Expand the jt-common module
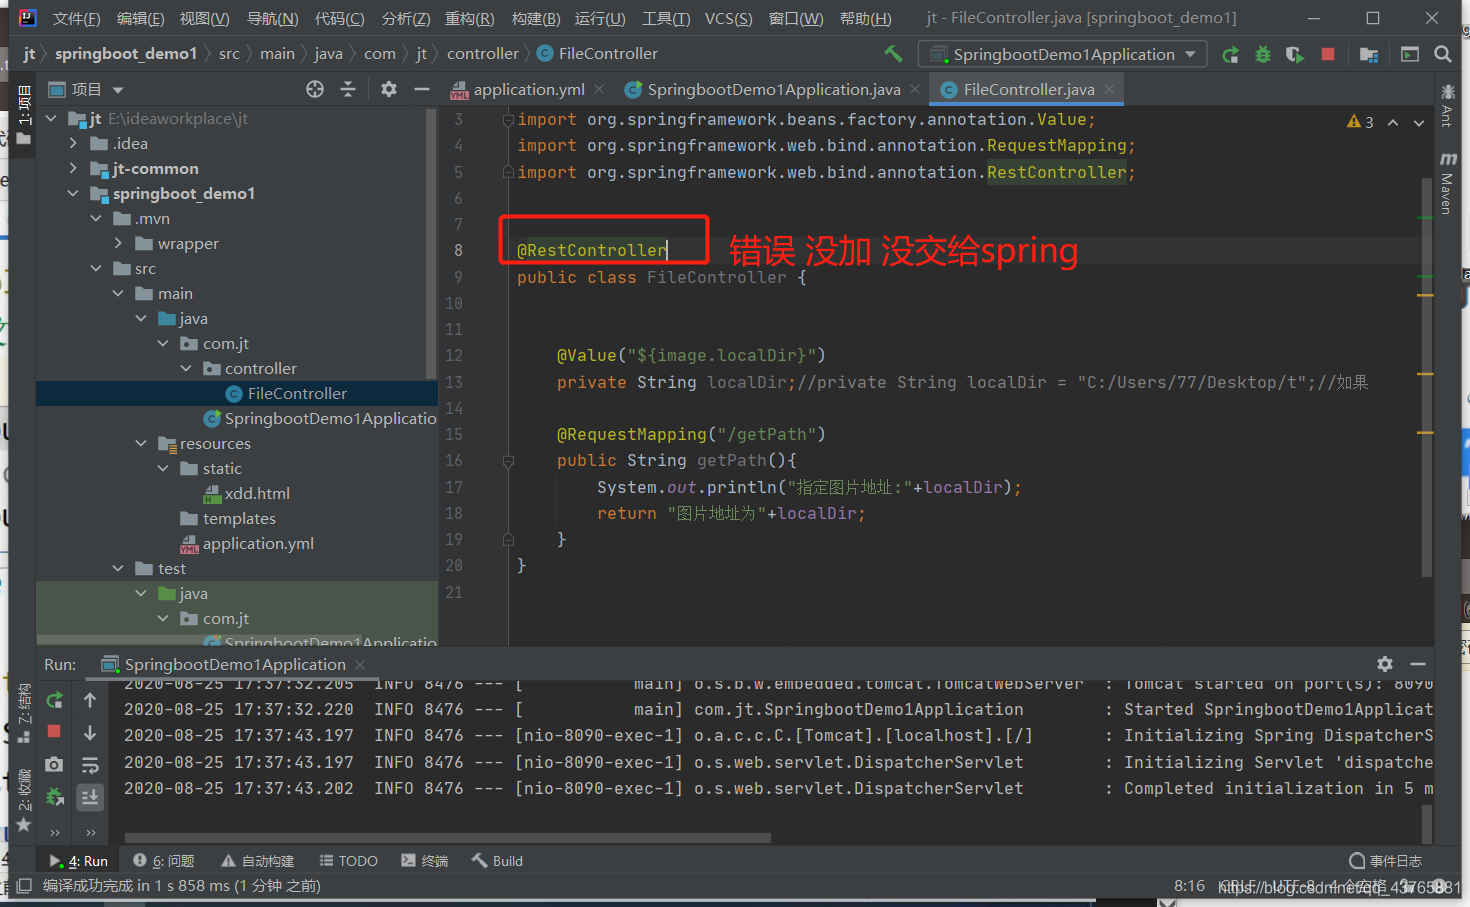The width and height of the screenshot is (1470, 907). (x=73, y=168)
